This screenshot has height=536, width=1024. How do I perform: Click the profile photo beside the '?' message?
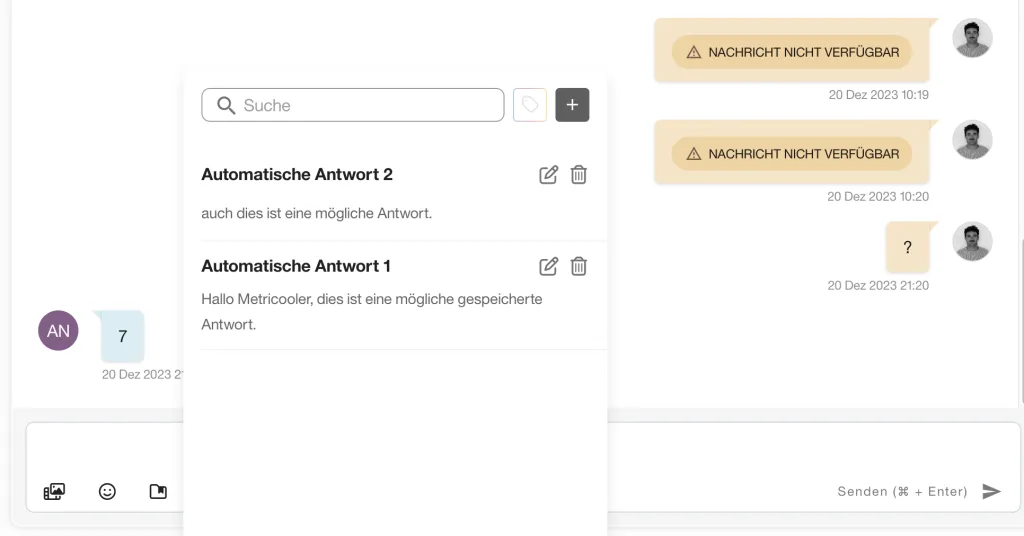(971, 242)
